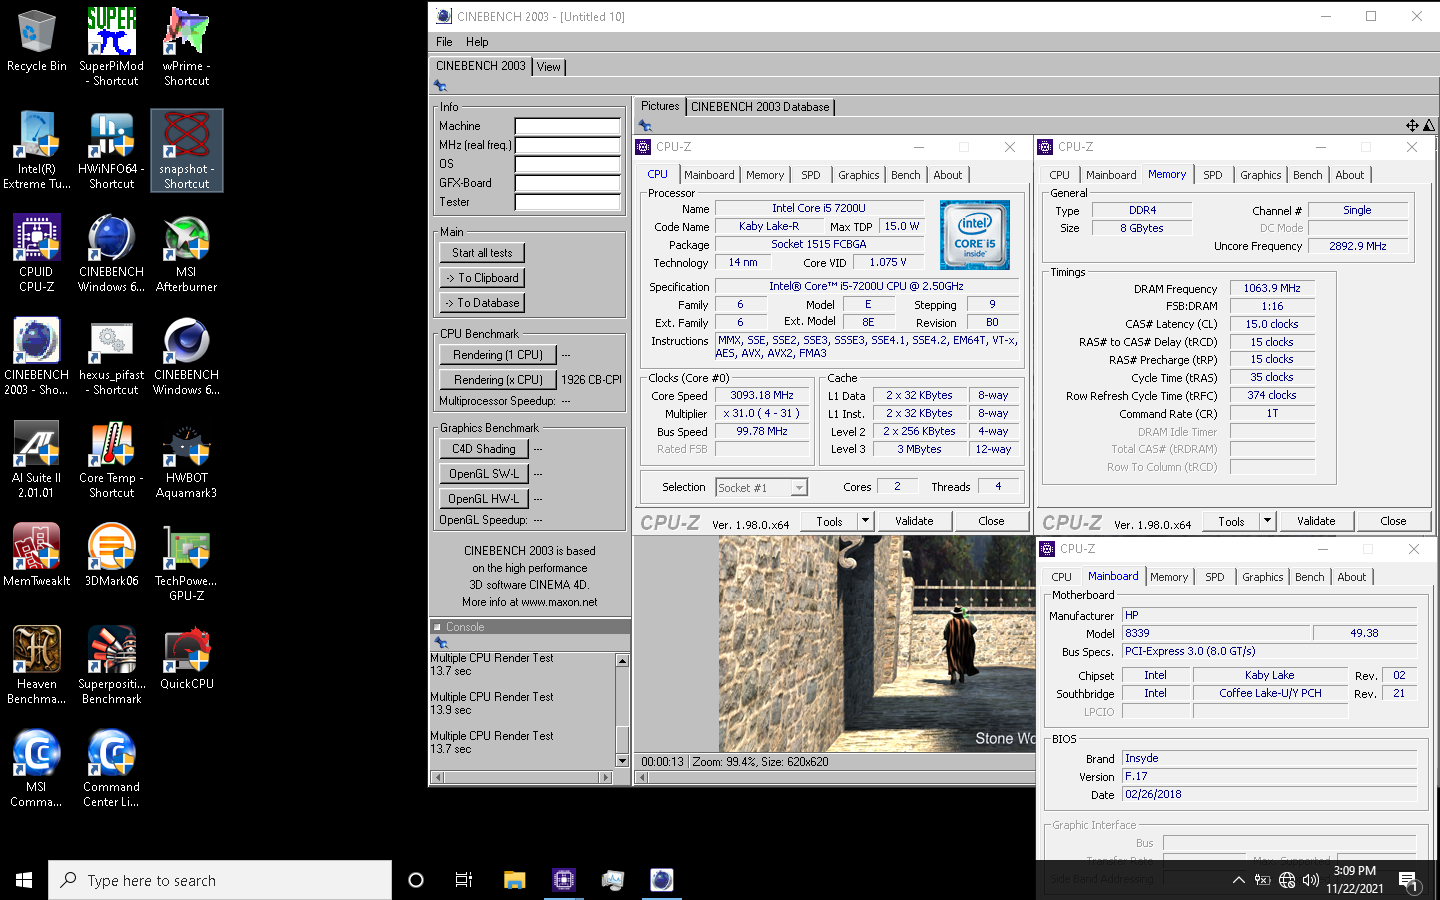This screenshot has height=900, width=1440.
Task: Open TechPowerUp GPU-Z desktop icon
Action: (186, 562)
